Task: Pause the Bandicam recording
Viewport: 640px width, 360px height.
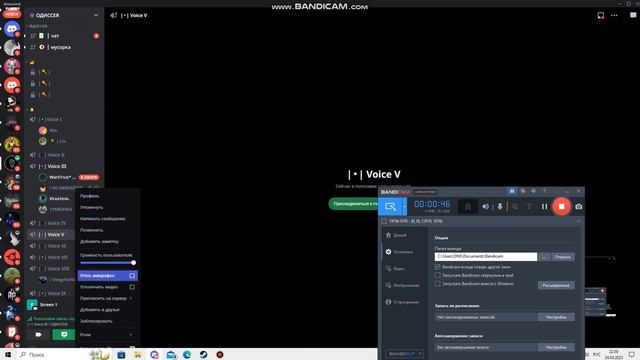Action: point(544,207)
